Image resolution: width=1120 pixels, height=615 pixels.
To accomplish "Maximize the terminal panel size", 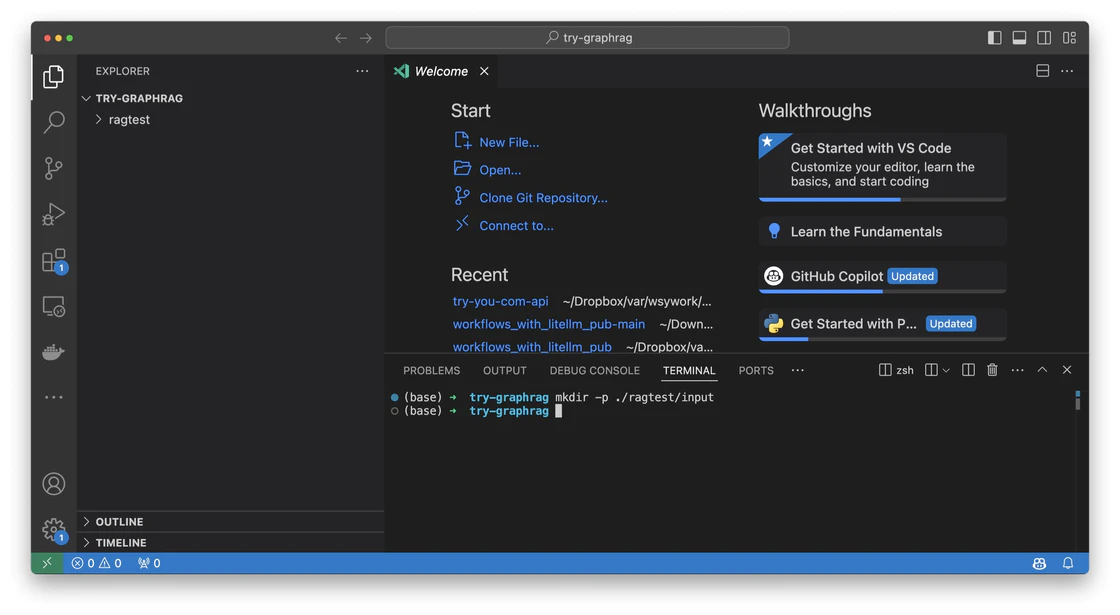I will 1042,370.
